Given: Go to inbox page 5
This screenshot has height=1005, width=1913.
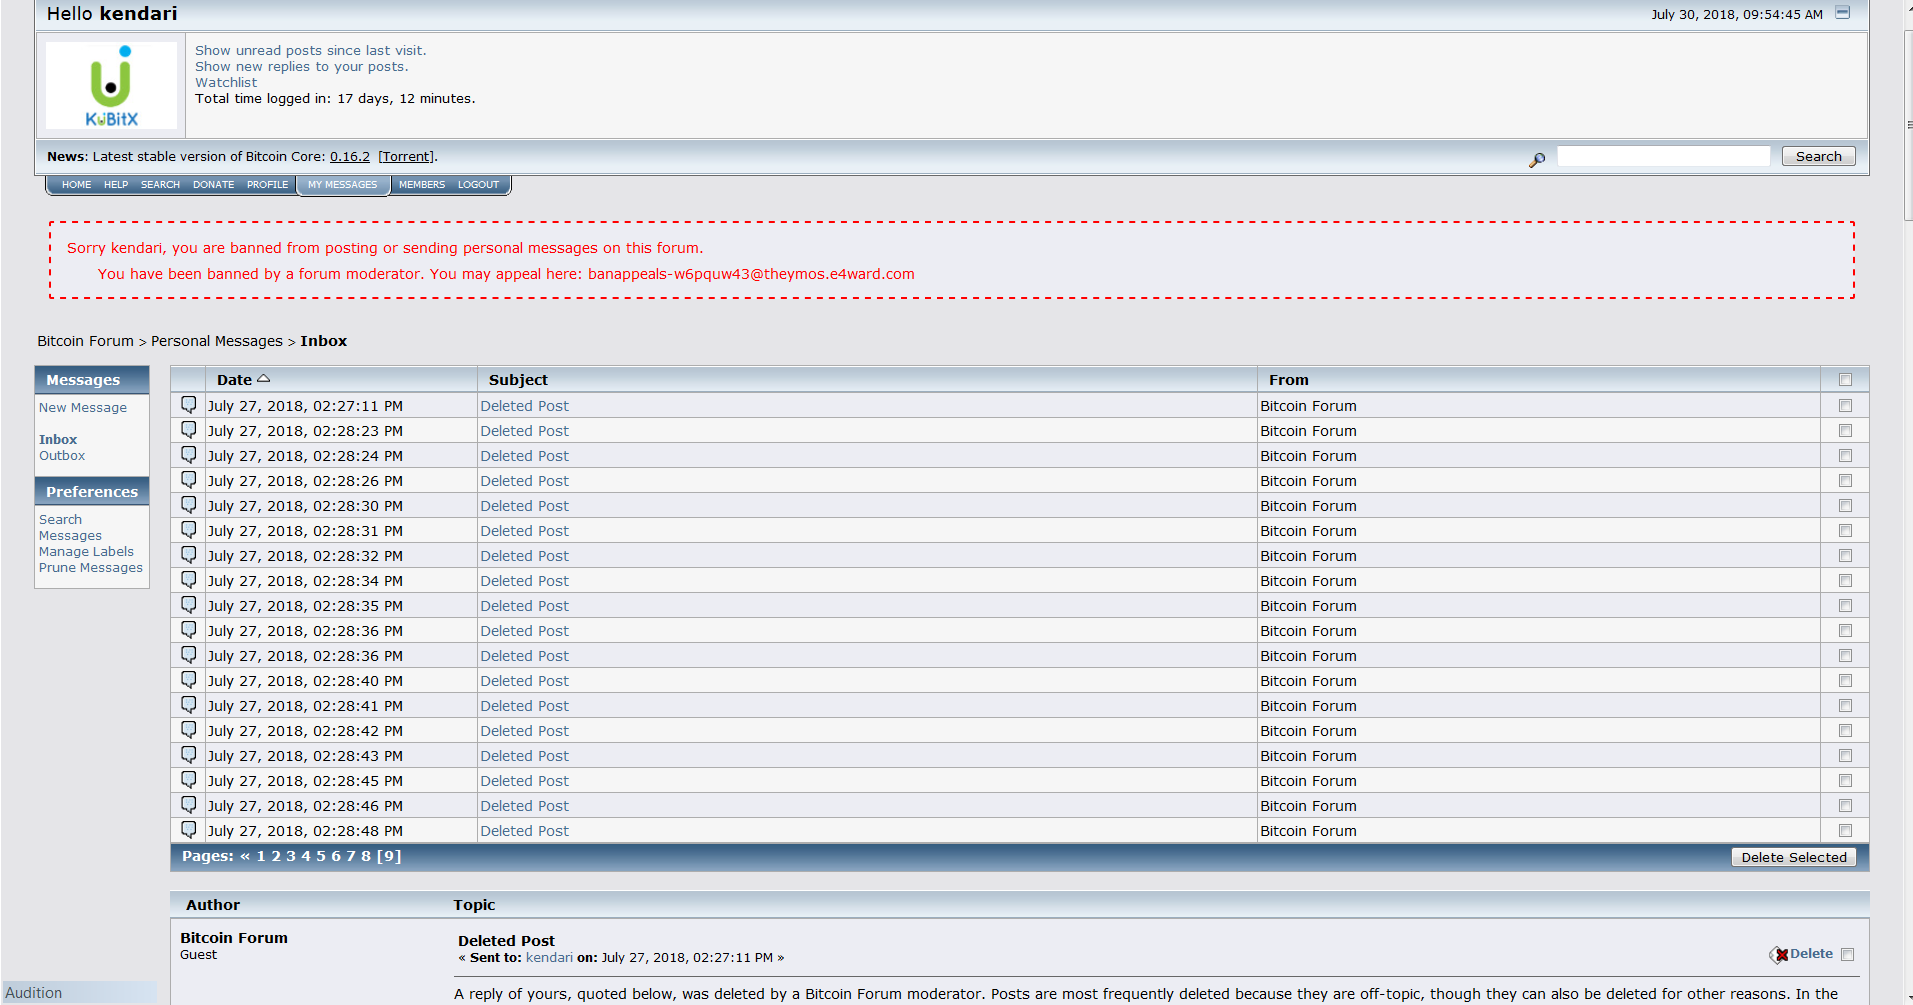Looking at the screenshot, I should tap(321, 856).
